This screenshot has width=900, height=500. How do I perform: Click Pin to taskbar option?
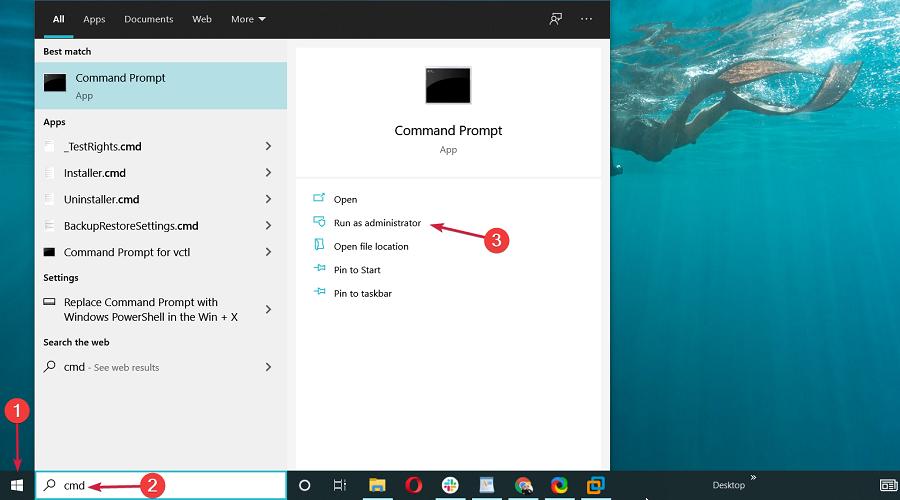click(x=362, y=293)
